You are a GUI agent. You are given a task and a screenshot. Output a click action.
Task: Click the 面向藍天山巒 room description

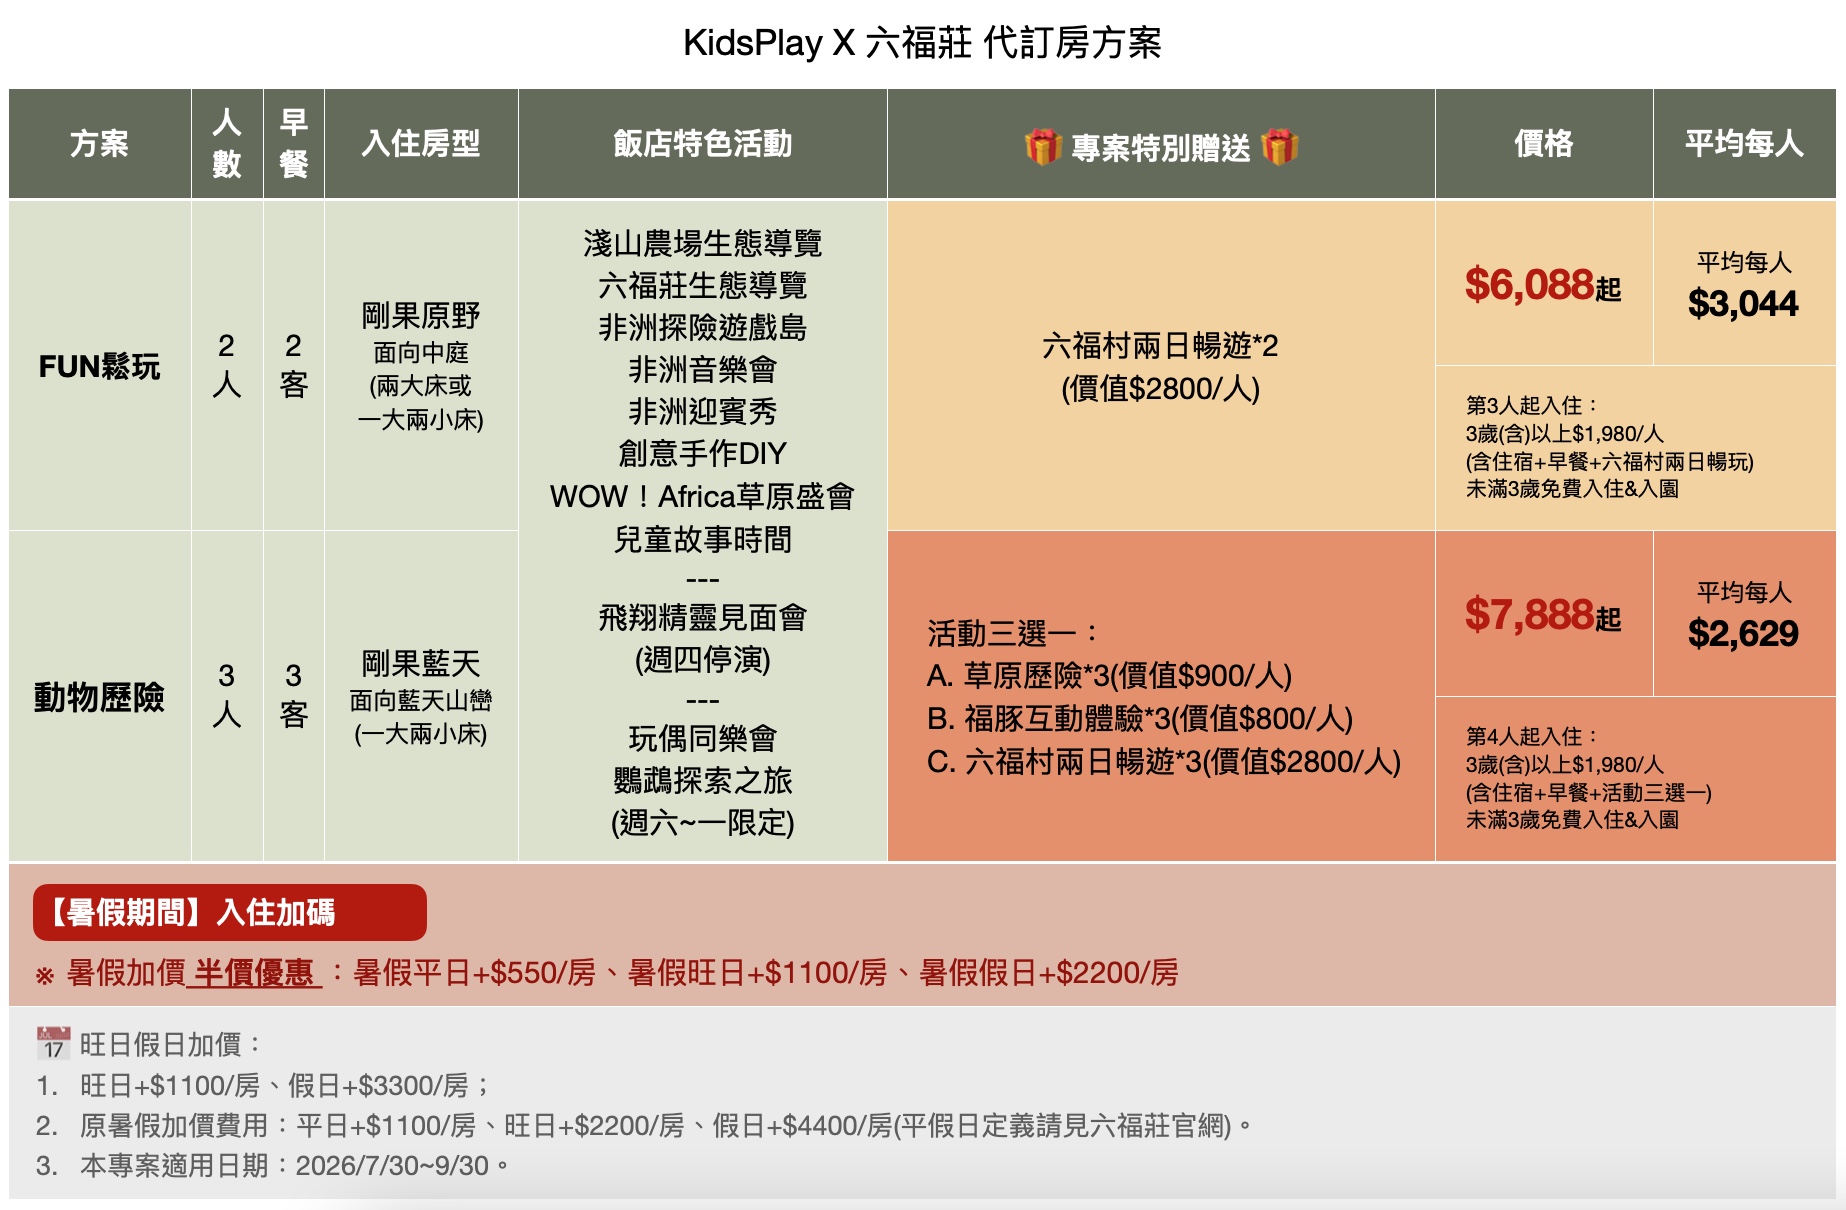421,700
